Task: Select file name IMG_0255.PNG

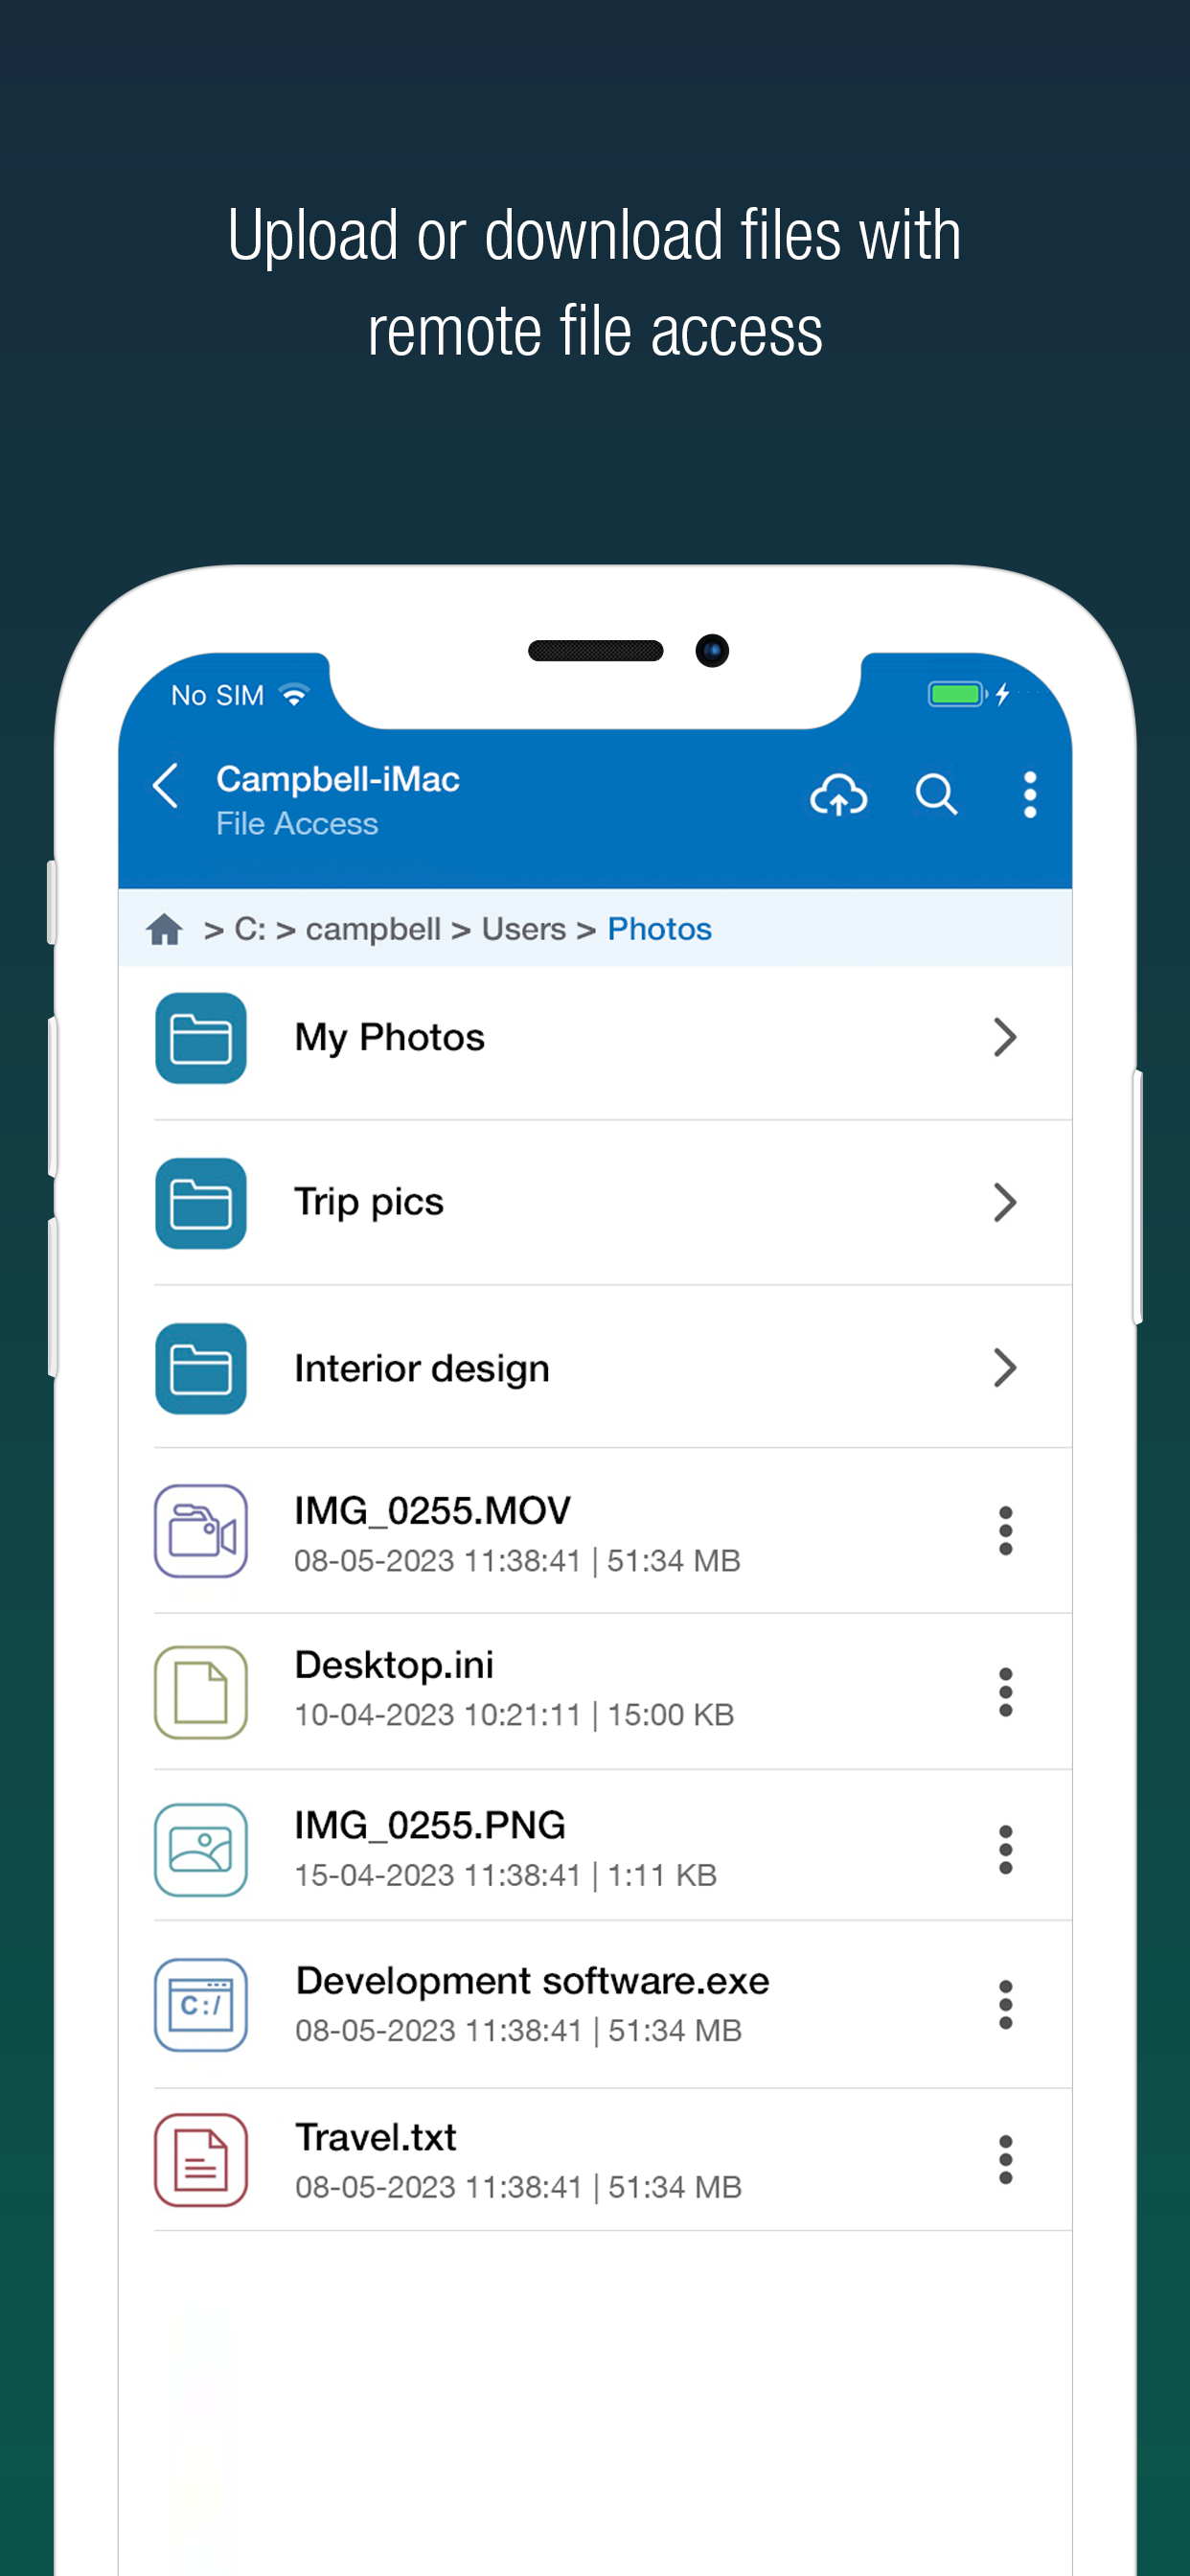Action: pos(430,1825)
